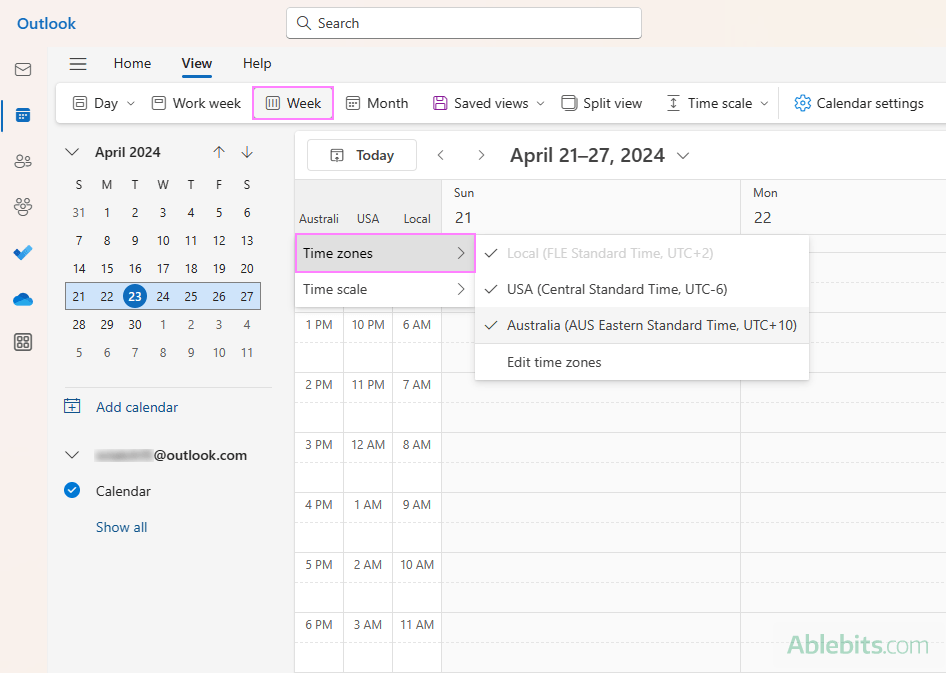Image resolution: width=946 pixels, height=673 pixels.
Task: Open the April 21–27, 2024 date picker
Action: 600,155
